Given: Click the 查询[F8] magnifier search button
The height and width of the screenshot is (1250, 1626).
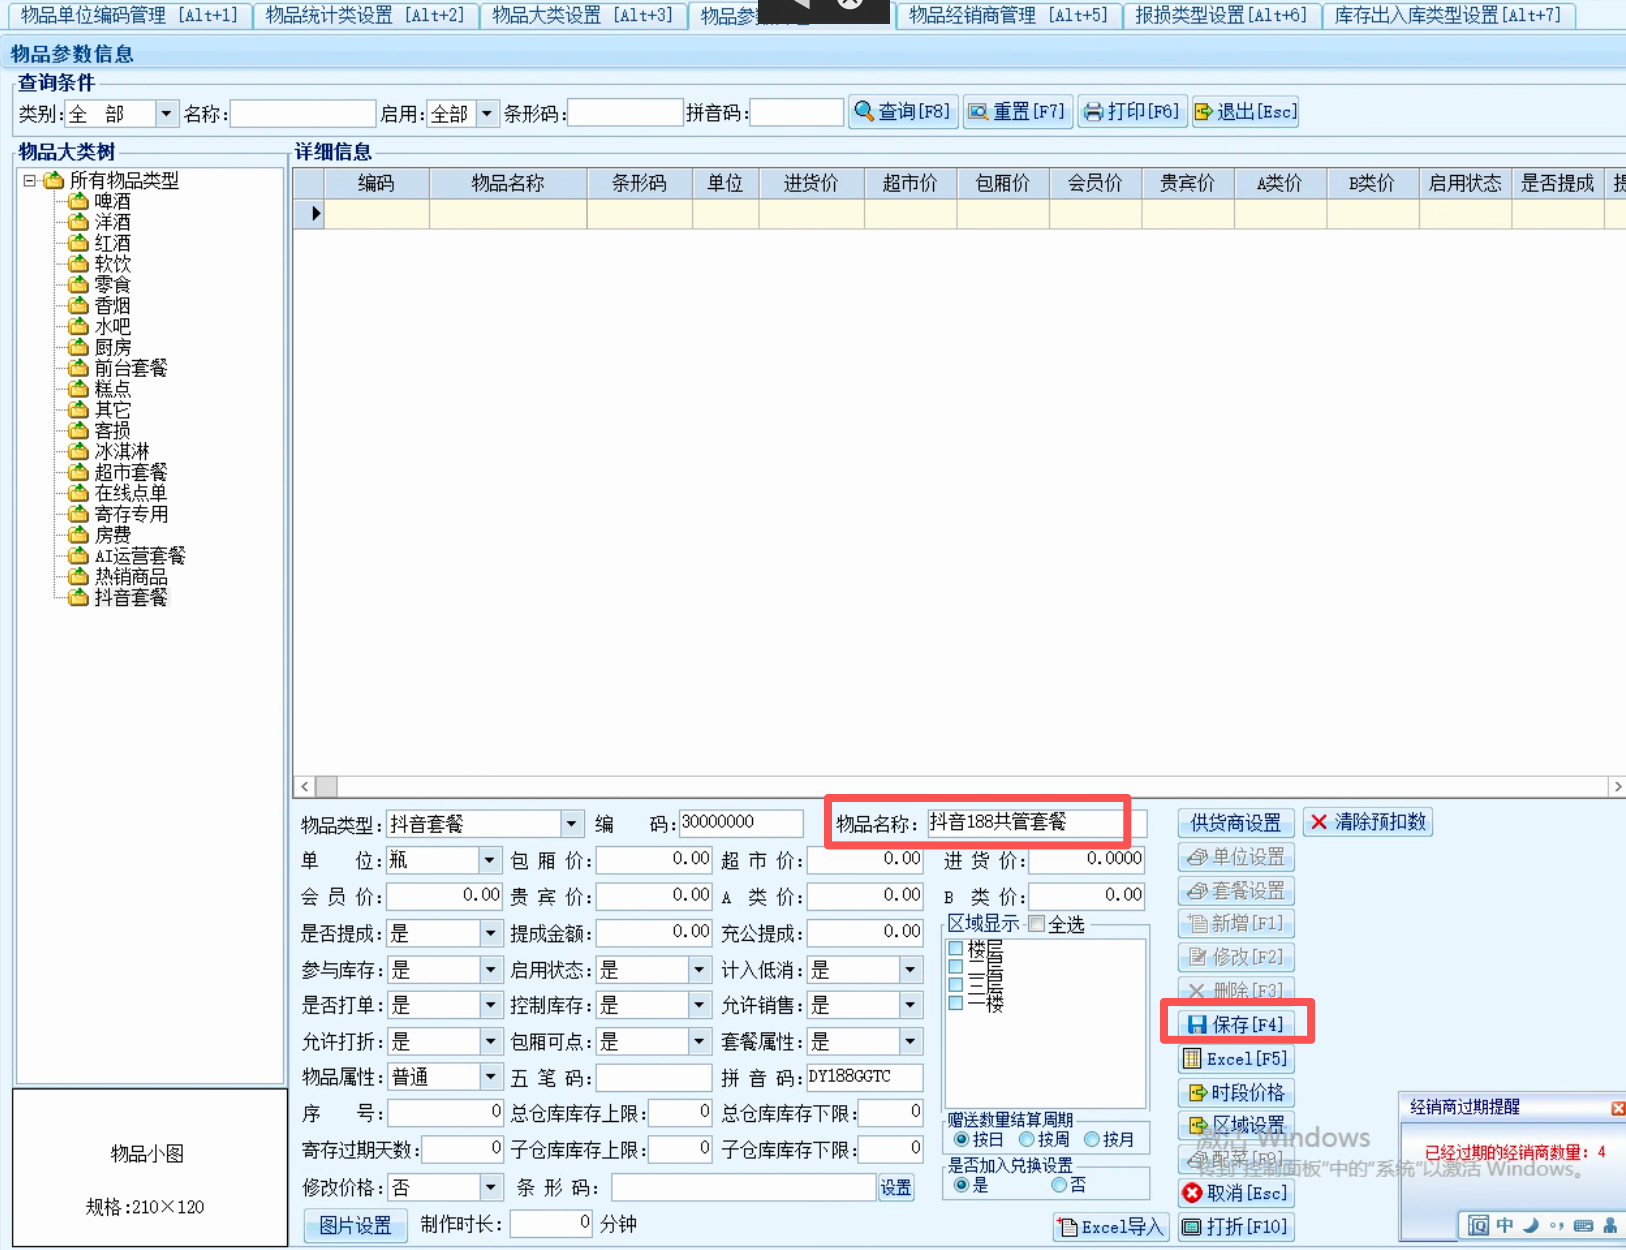Looking at the screenshot, I should point(903,112).
